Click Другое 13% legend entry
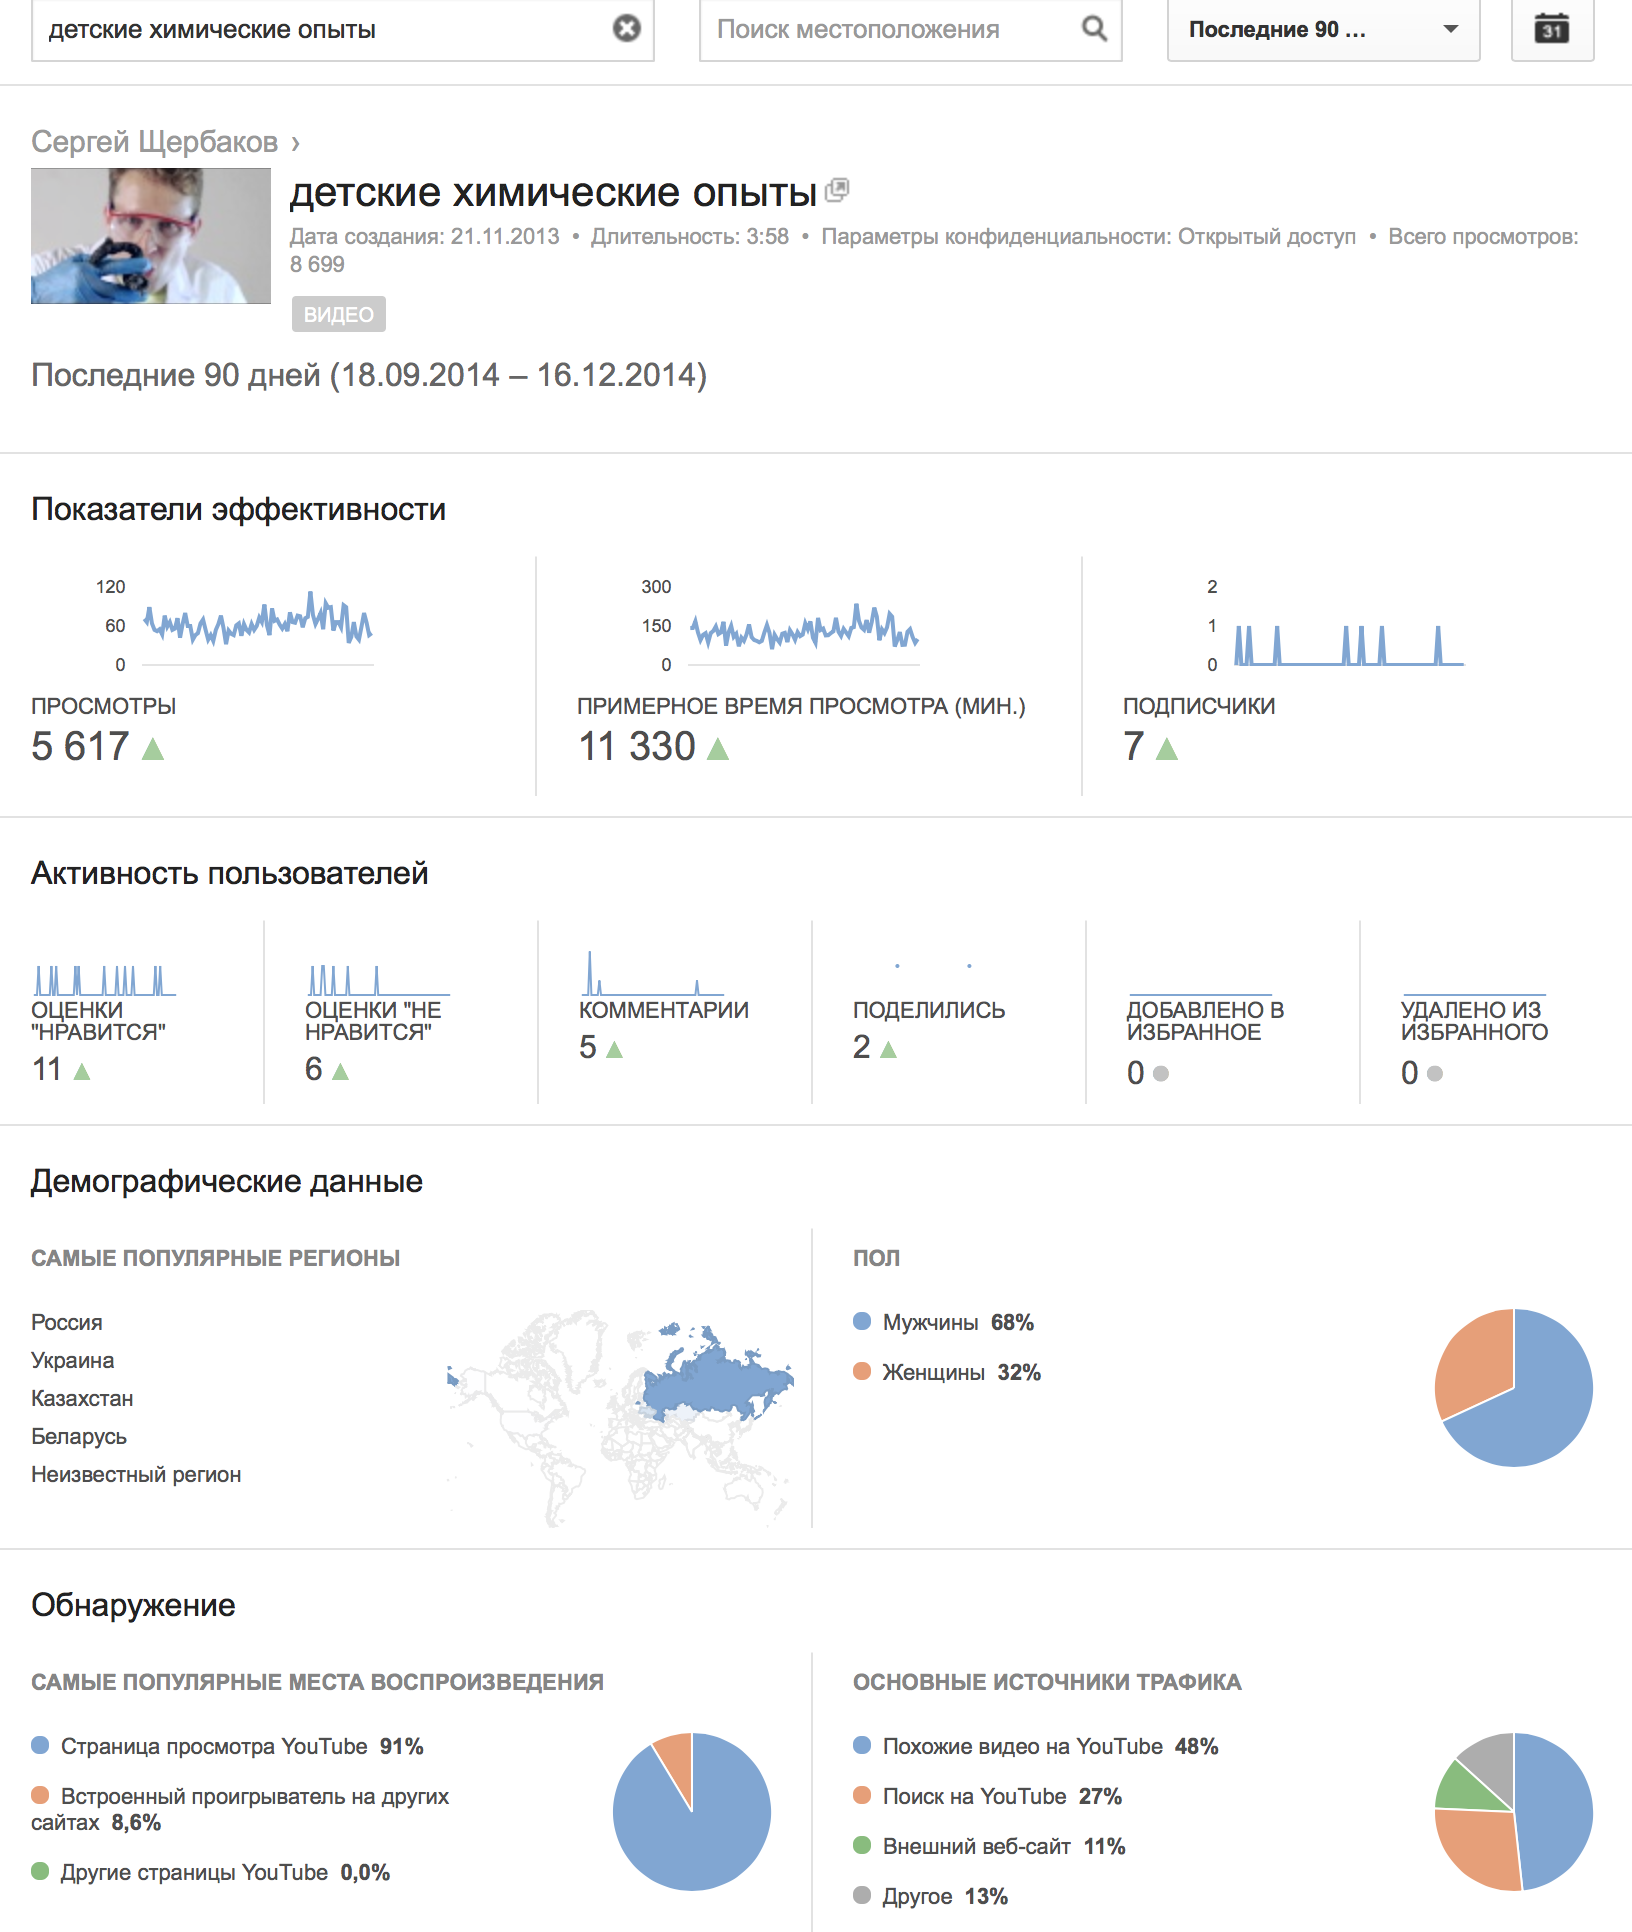 pyautogui.click(x=931, y=1896)
